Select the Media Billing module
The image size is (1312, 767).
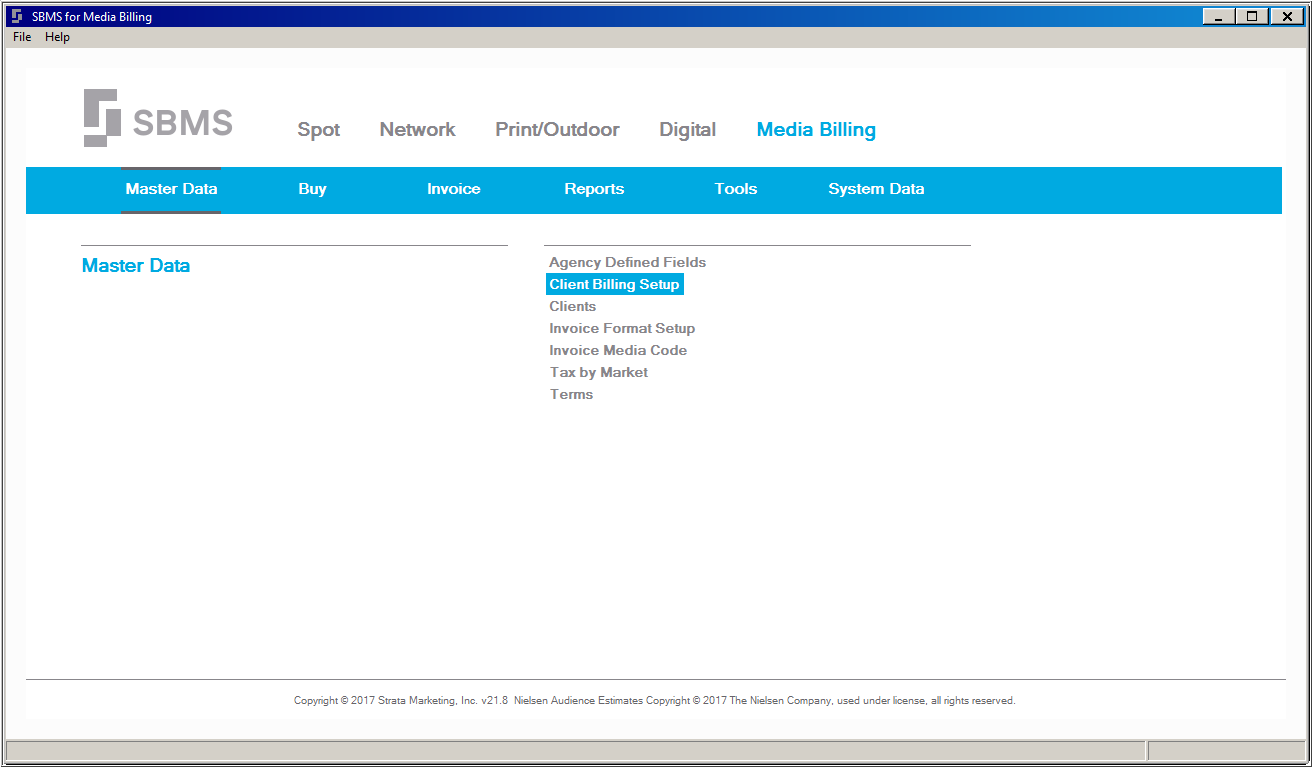click(x=816, y=130)
